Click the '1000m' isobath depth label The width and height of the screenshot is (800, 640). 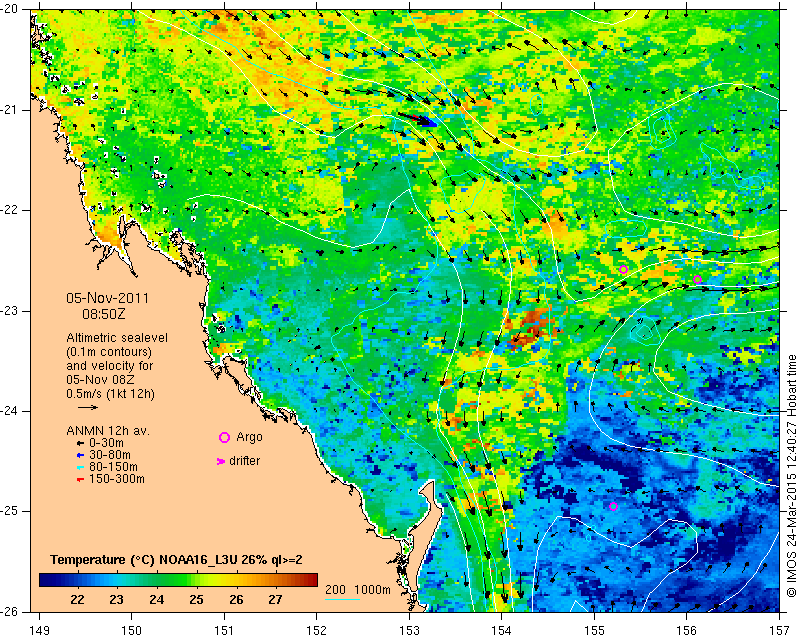tap(372, 589)
